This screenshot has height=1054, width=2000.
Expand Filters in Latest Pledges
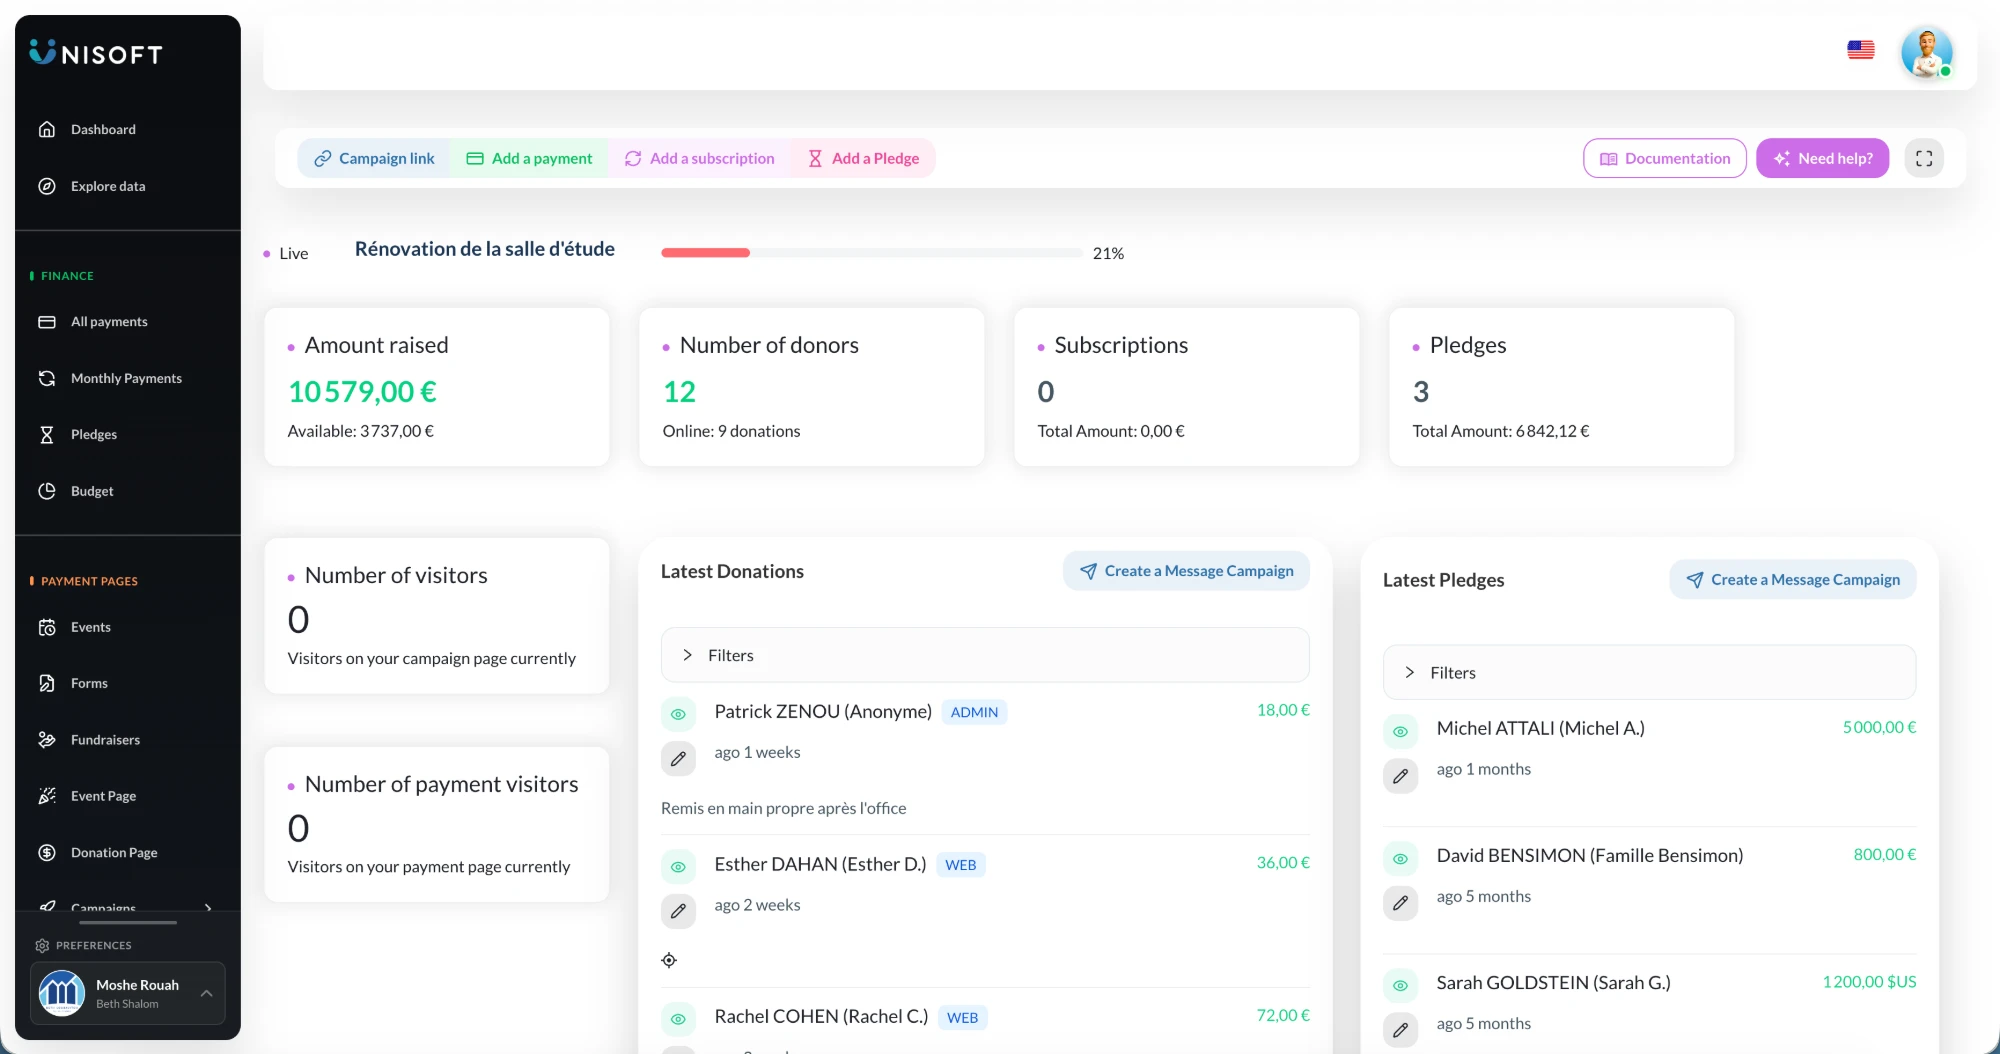[x=1649, y=672]
